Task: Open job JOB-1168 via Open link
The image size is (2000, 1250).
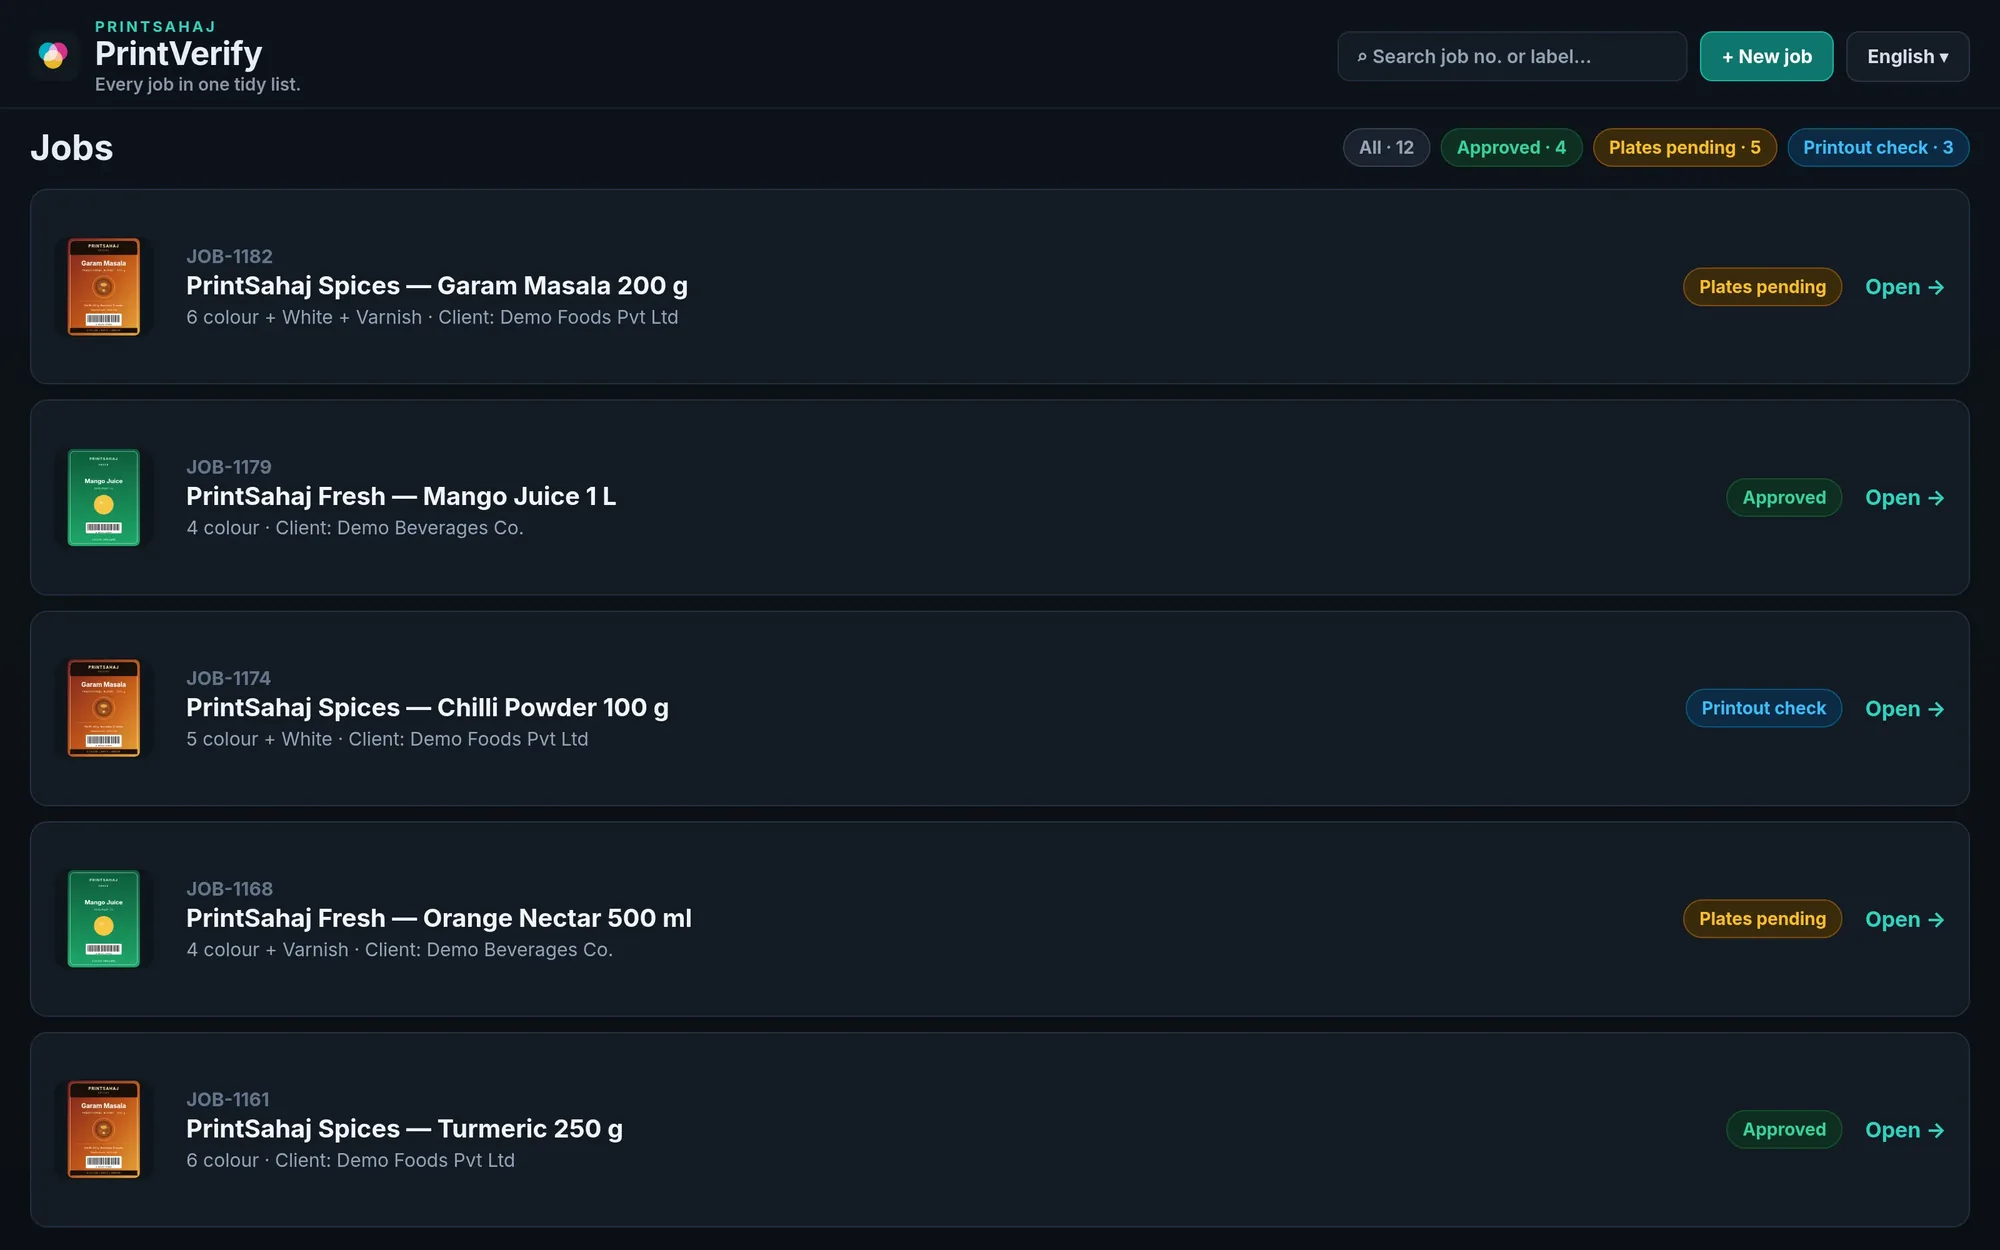Action: [x=1904, y=919]
